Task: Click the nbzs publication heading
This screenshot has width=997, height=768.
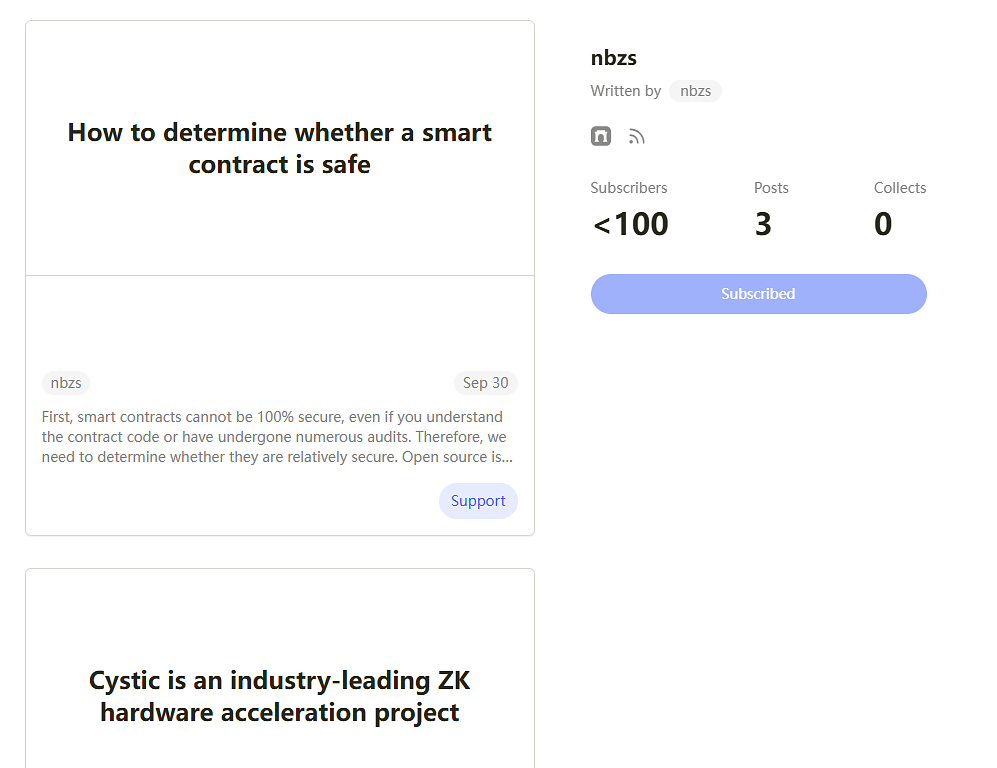Action: pyautogui.click(x=614, y=58)
